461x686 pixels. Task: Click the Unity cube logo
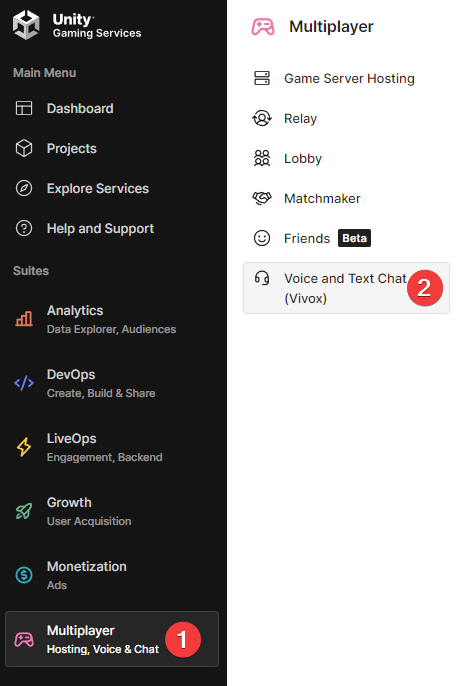pos(26,25)
